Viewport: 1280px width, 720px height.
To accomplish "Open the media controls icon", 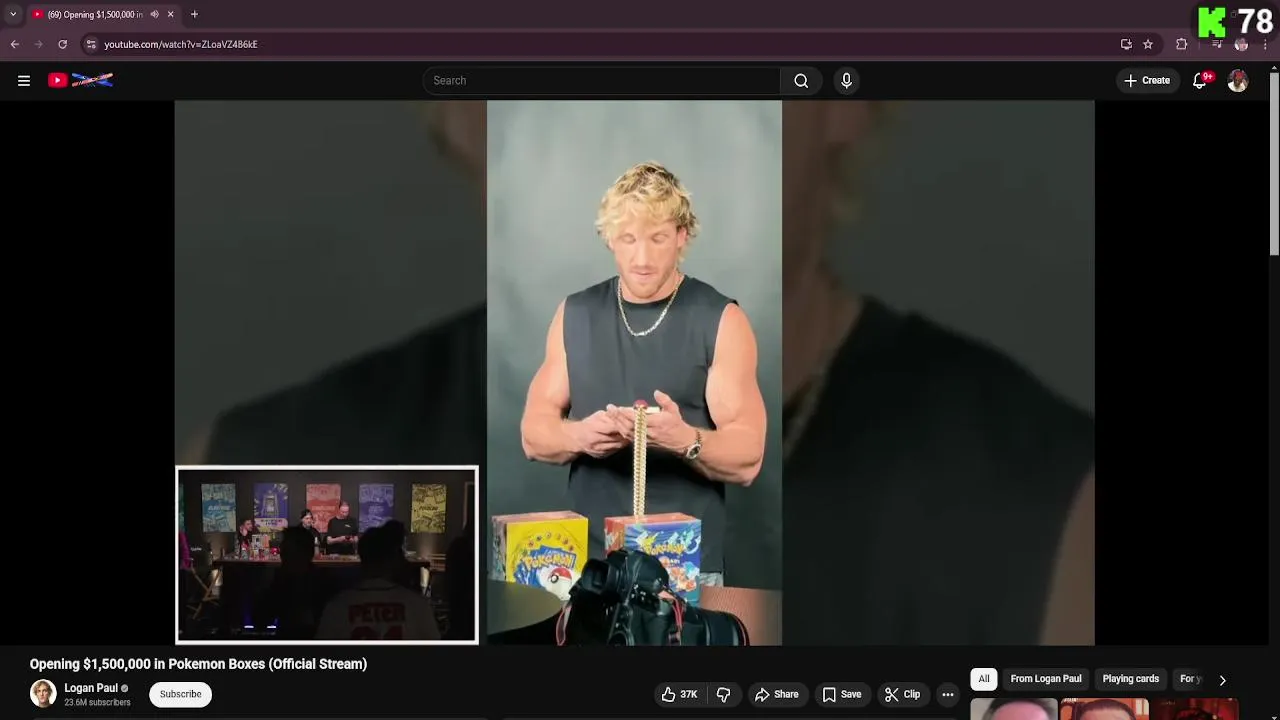I will pyautogui.click(x=1217, y=44).
